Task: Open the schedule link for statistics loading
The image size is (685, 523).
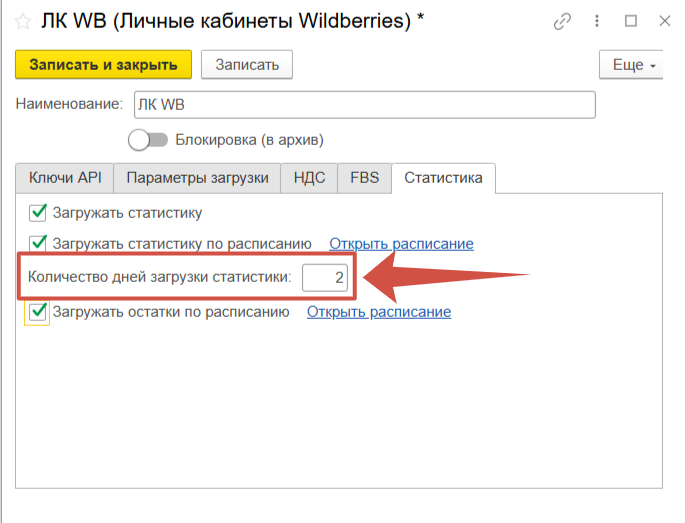Action: tap(401, 243)
